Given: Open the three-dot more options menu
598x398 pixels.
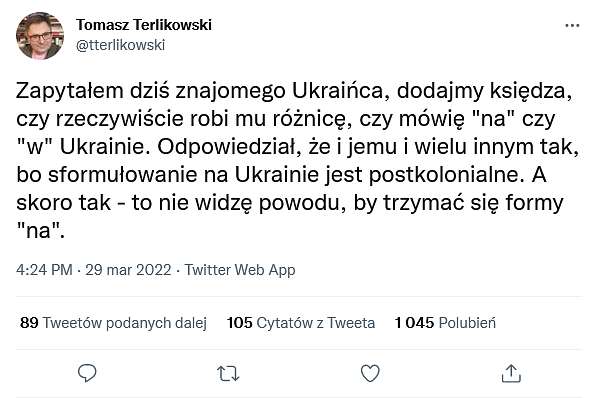Looking at the screenshot, I should [572, 26].
